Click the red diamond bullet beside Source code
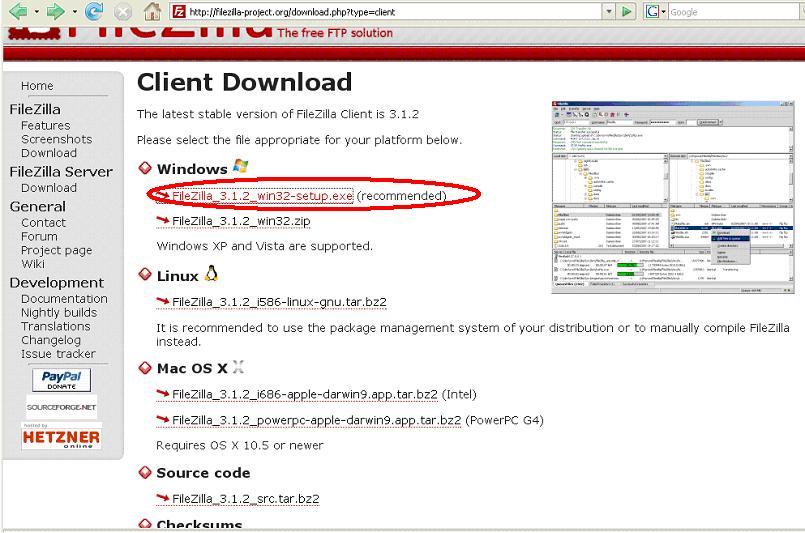Viewport: 805px width, 533px height. coord(145,472)
